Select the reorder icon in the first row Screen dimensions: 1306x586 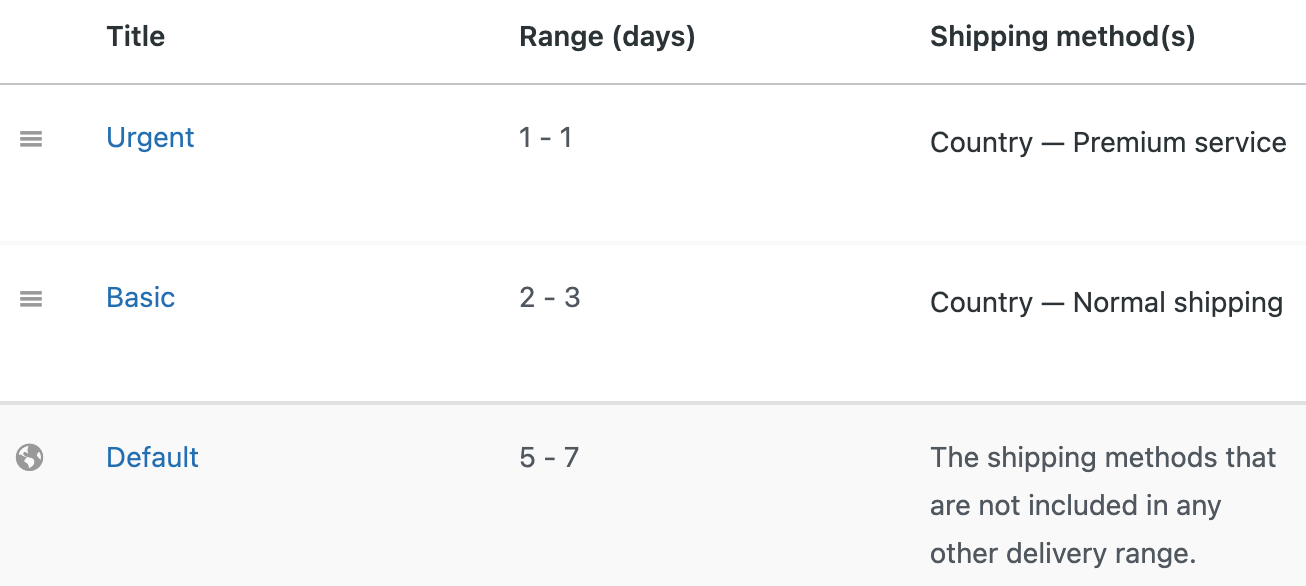pyautogui.click(x=31, y=139)
